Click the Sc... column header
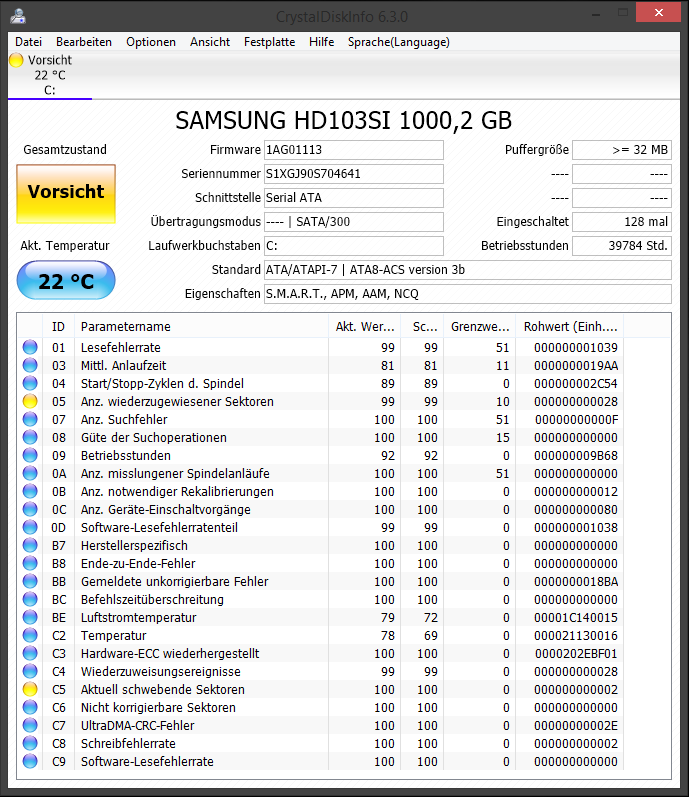Viewport: 689px width, 797px height. tap(422, 326)
